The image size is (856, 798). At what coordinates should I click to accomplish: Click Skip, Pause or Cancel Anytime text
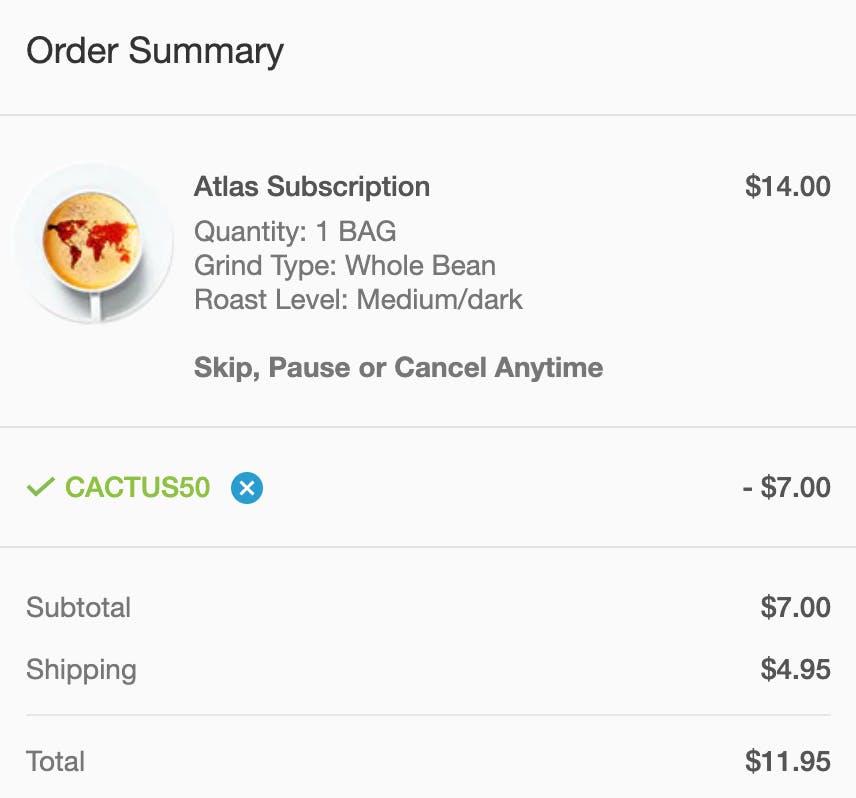click(x=398, y=367)
